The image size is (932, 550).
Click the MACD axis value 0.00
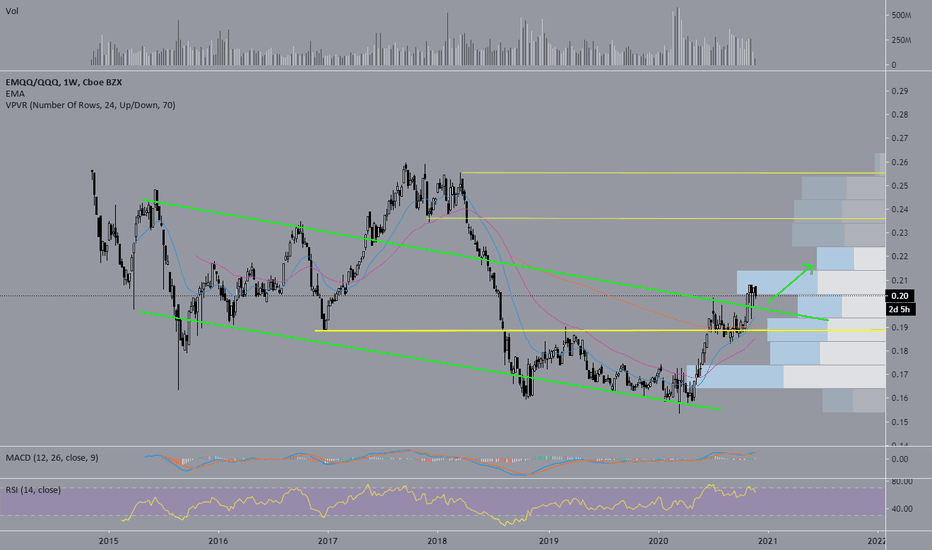pos(900,459)
